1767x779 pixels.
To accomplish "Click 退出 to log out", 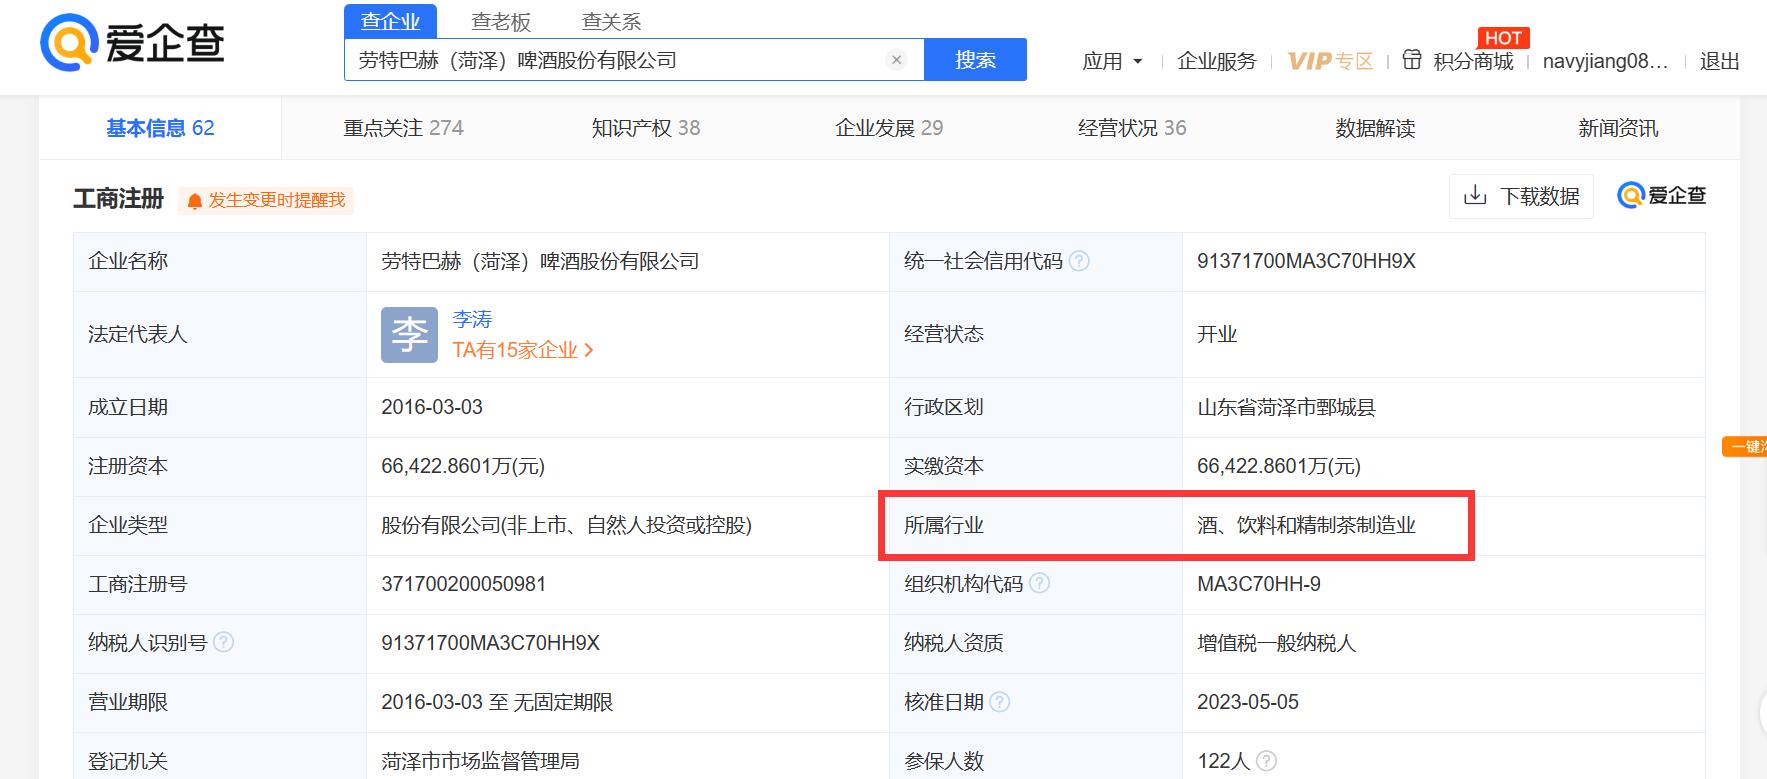I will pyautogui.click(x=1720, y=61).
